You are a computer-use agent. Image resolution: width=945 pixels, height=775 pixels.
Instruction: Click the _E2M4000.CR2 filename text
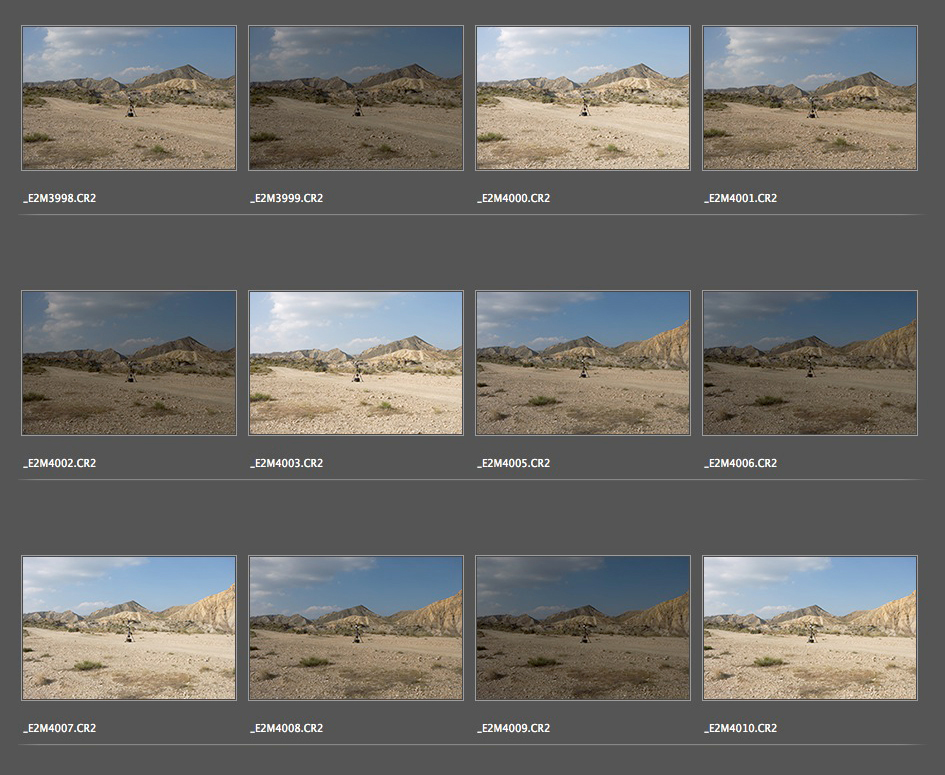click(514, 198)
